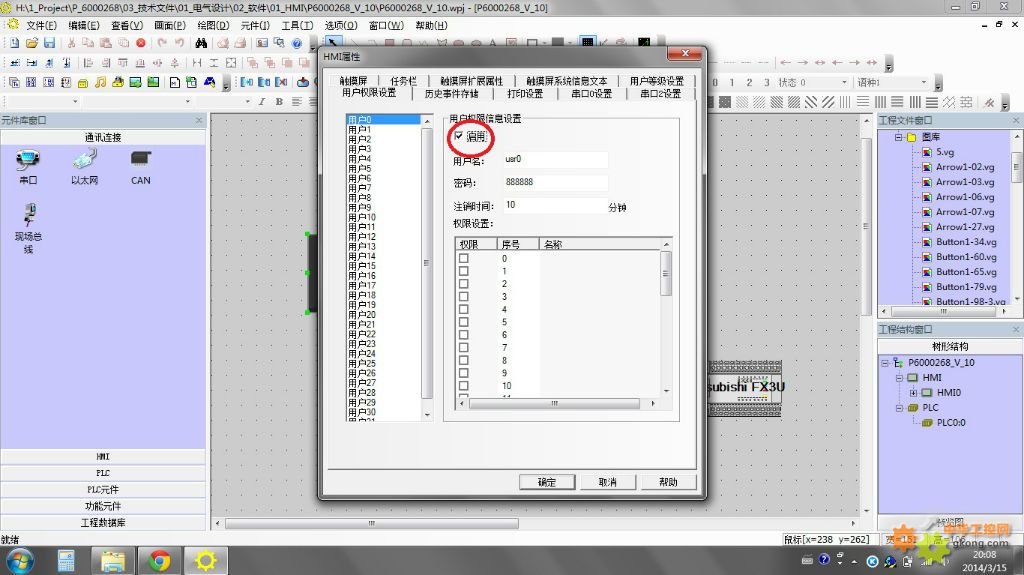Screen dimensions: 1024x575
Task: Collapse the HMI tree node
Action: (899, 378)
